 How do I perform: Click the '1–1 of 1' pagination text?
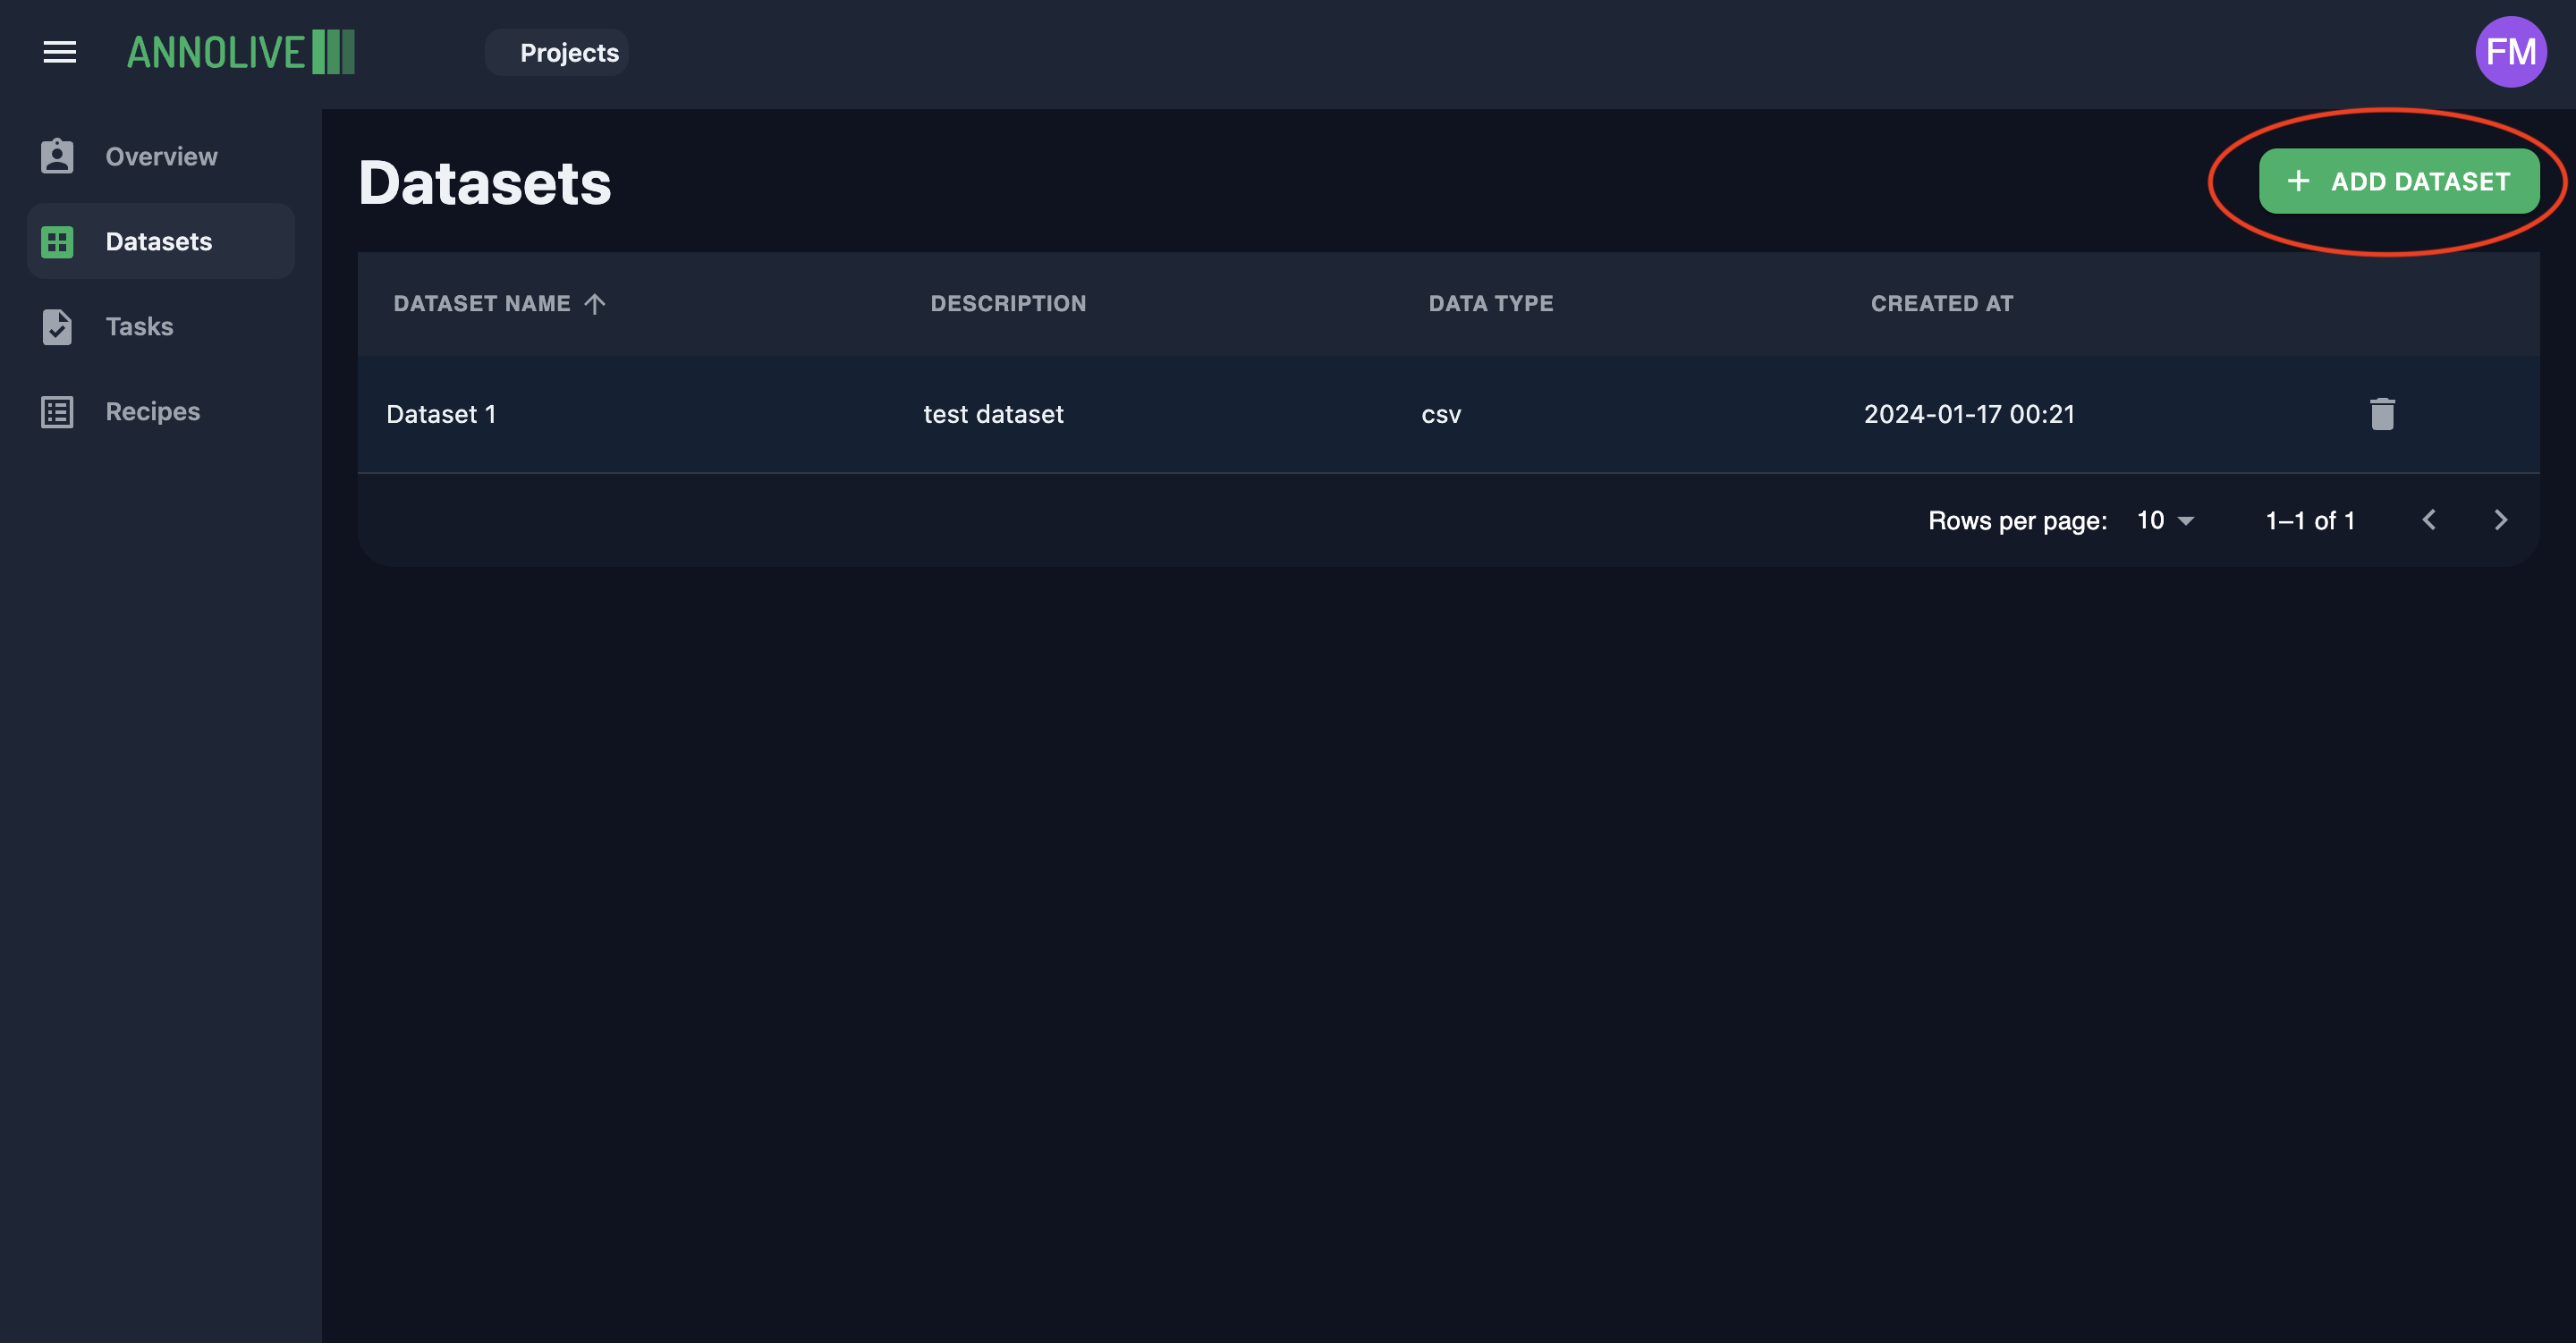click(2310, 520)
